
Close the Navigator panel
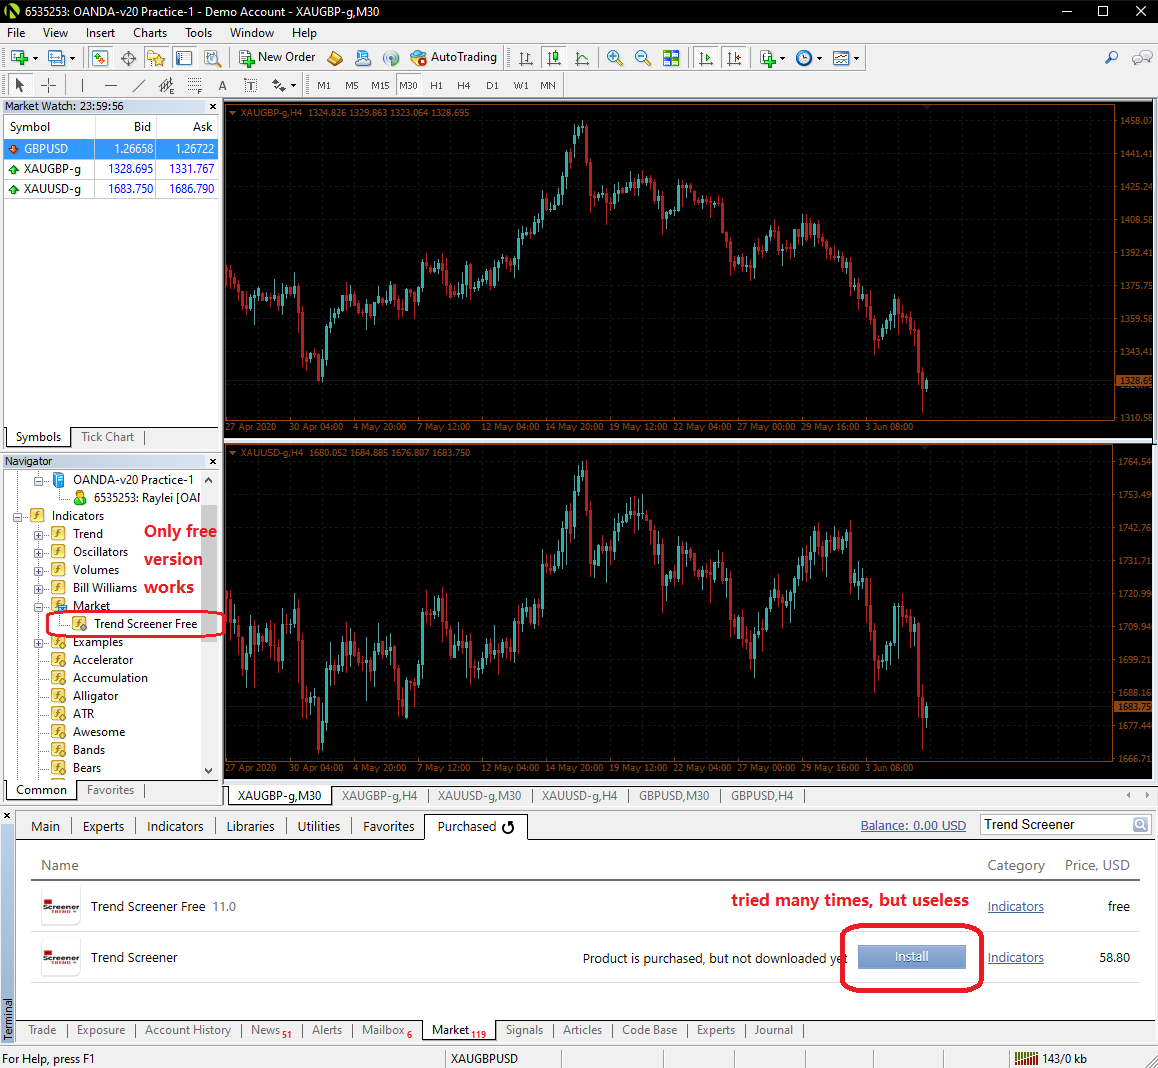(213, 462)
